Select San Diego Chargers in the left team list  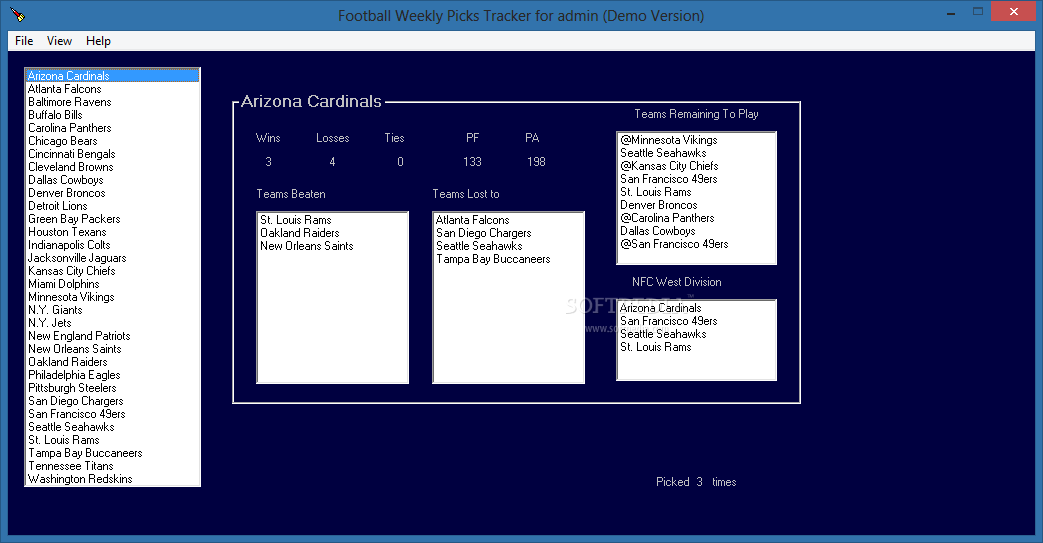pyautogui.click(x=112, y=400)
